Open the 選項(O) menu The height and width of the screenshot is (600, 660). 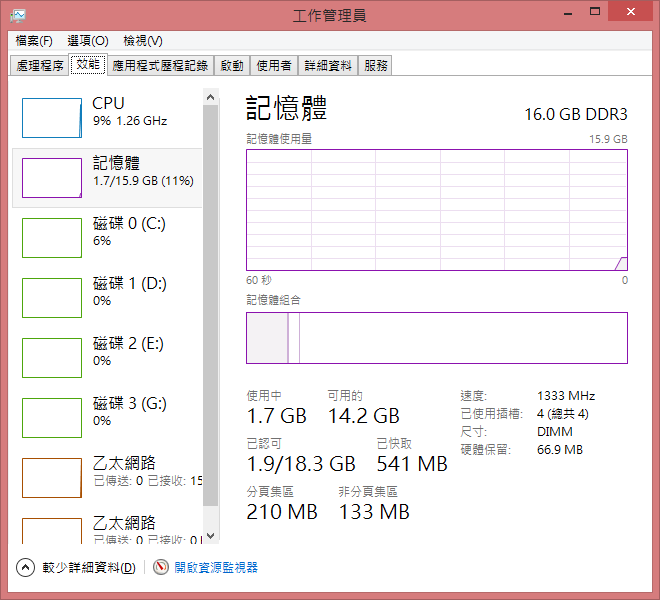[x=88, y=41]
